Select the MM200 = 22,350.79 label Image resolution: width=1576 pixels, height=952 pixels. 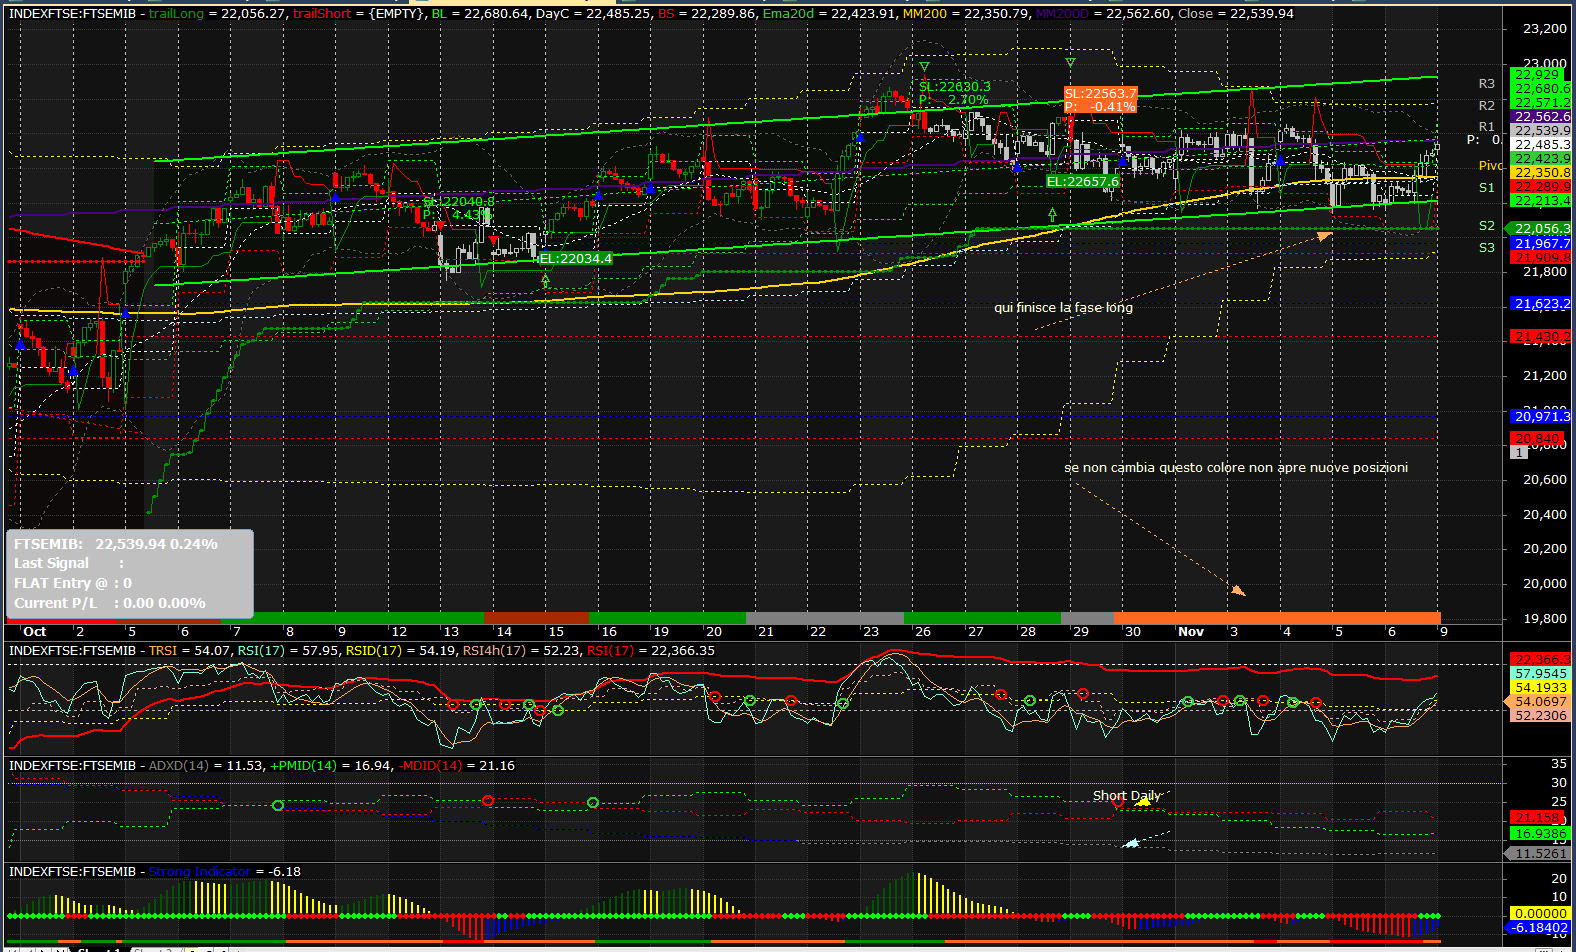pyautogui.click(x=966, y=14)
